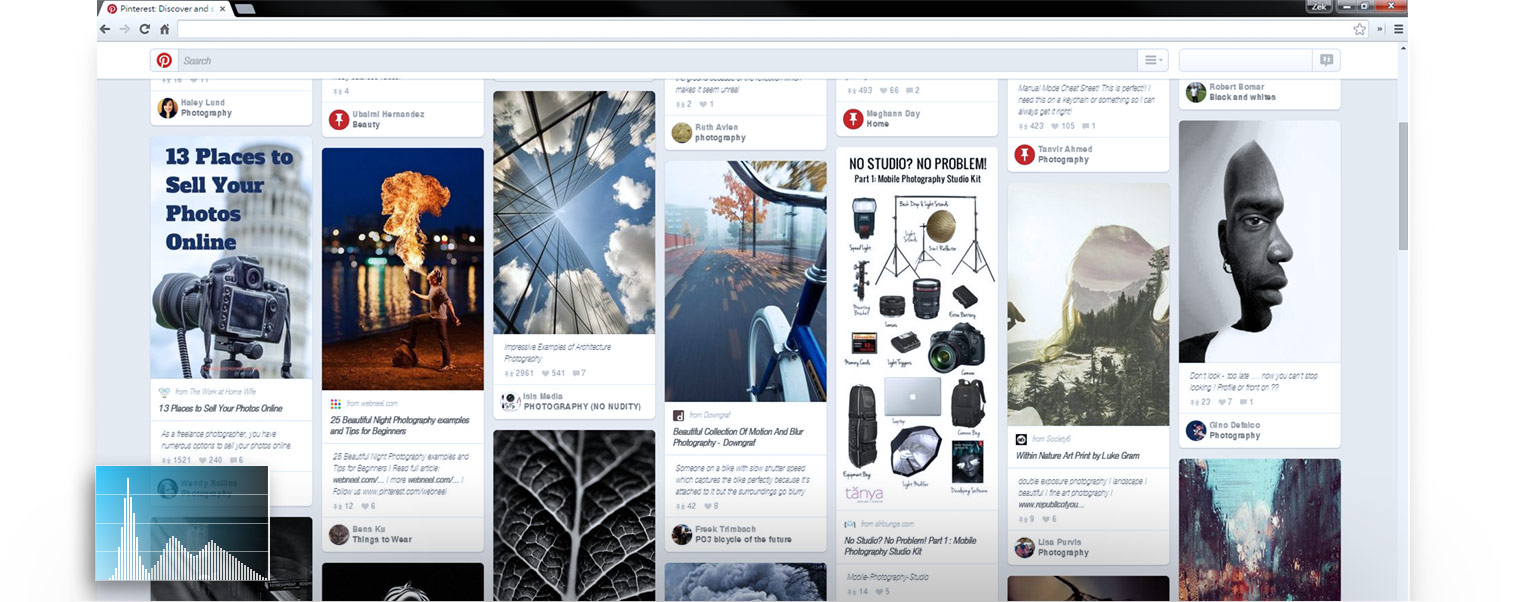Open 'Things to Wear' board link
This screenshot has height=602, width=1516.
pyautogui.click(x=382, y=539)
